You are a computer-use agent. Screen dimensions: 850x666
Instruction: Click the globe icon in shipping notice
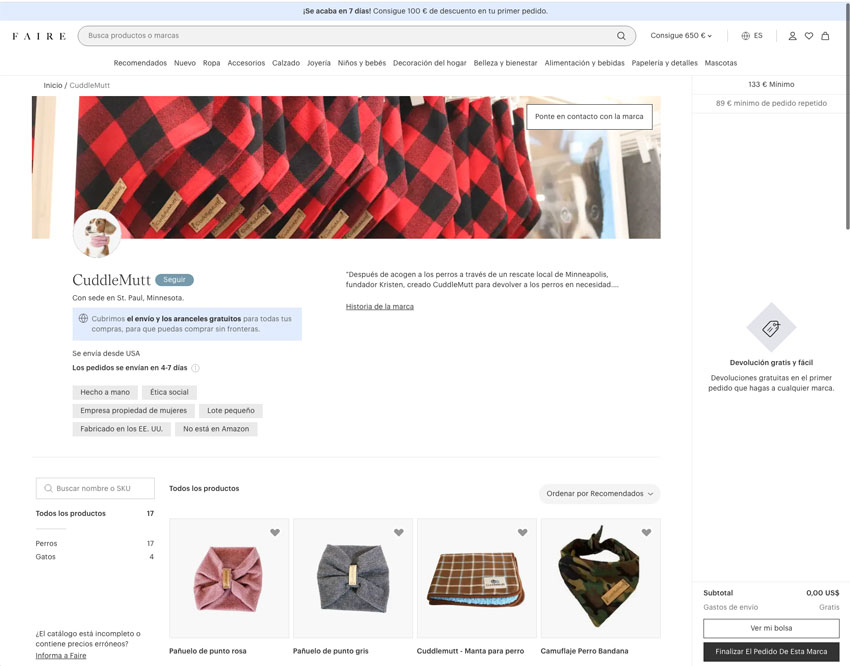(x=83, y=319)
